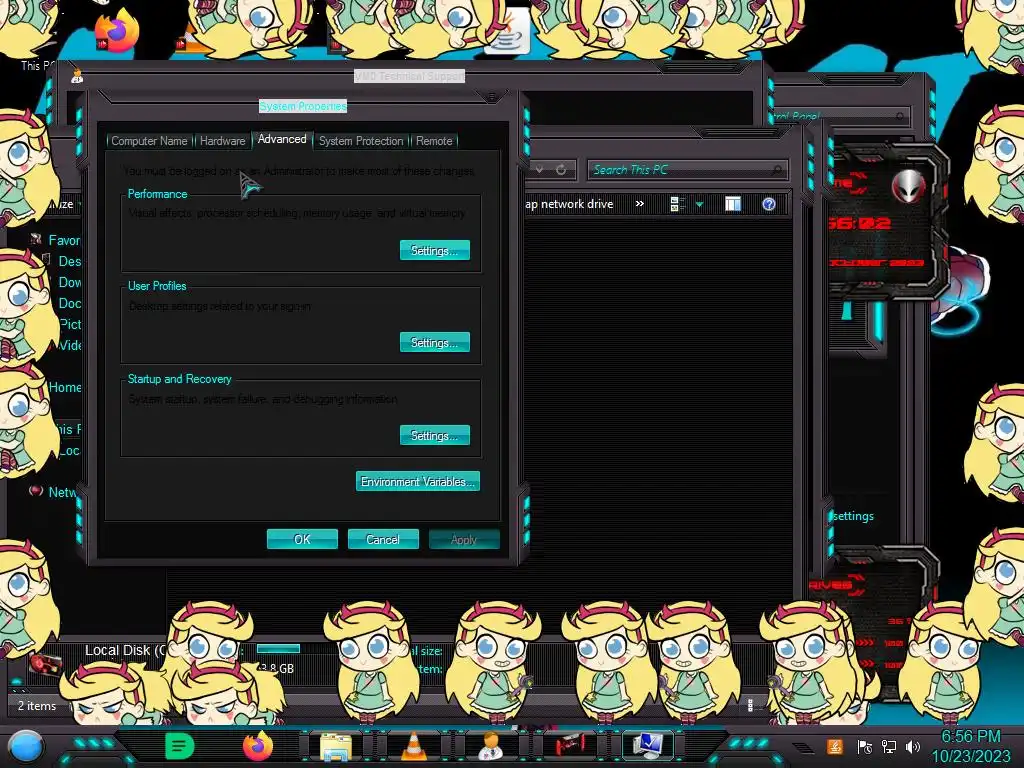Go to the System Protection tab
This screenshot has width=1024, height=768.
point(360,140)
